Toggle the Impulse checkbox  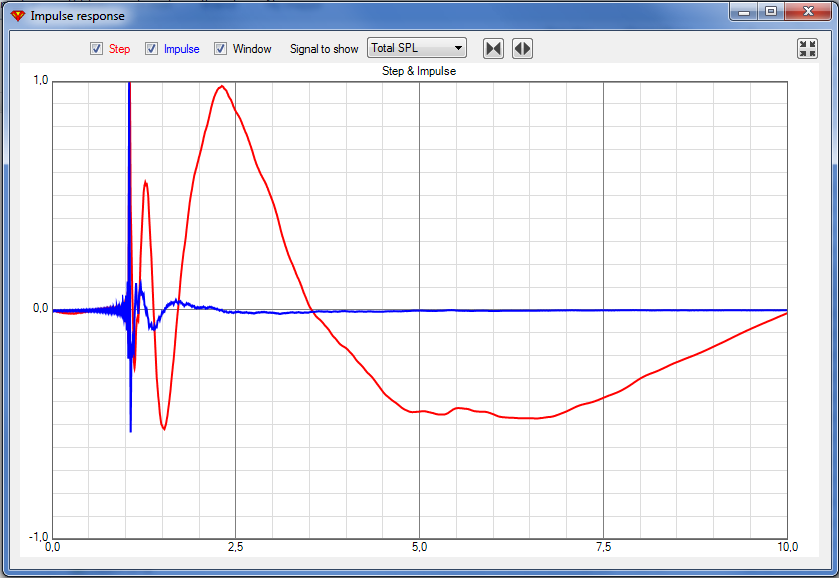pos(151,49)
